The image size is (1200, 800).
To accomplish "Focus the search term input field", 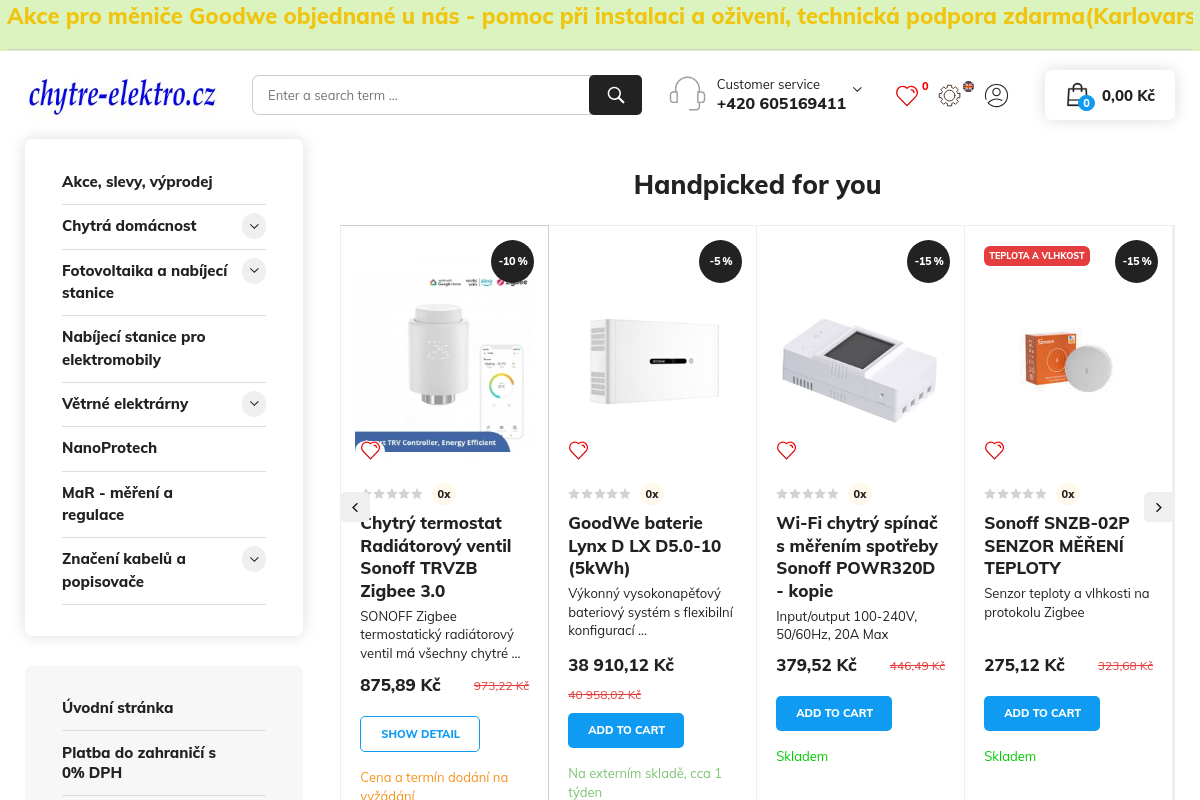I will tap(421, 95).
